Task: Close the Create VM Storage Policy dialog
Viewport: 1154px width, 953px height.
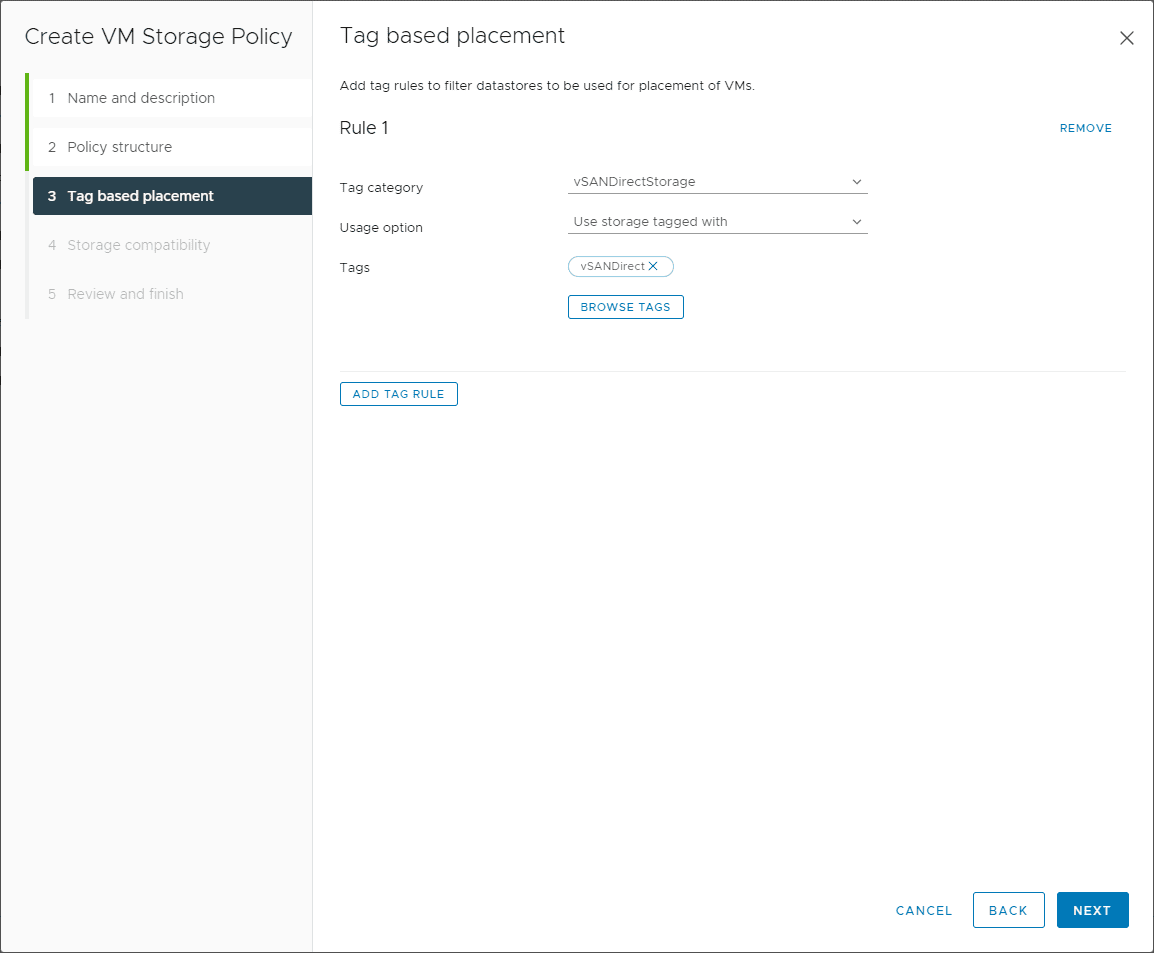Action: [1127, 37]
